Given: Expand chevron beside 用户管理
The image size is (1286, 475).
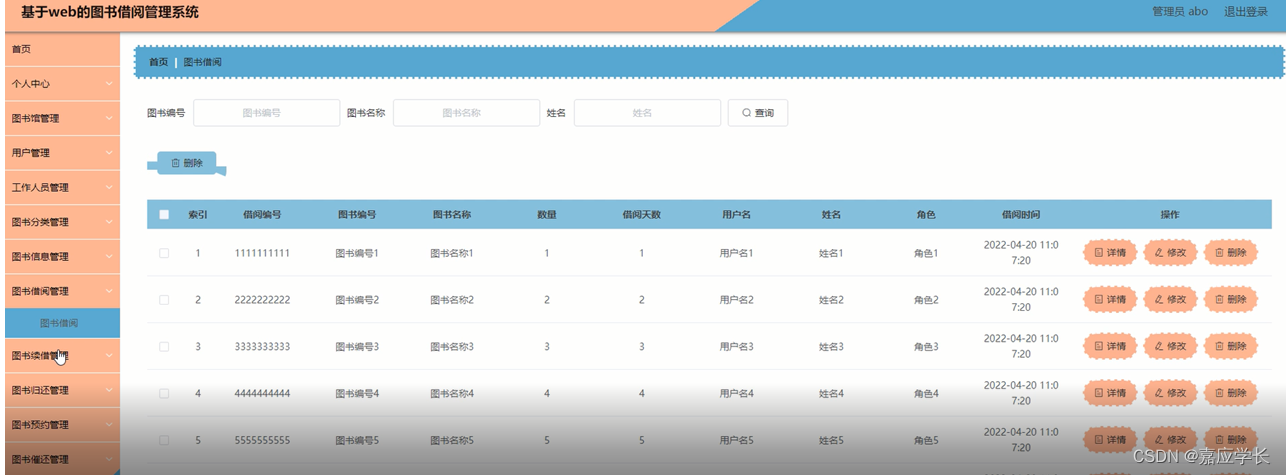Looking at the screenshot, I should (x=108, y=153).
